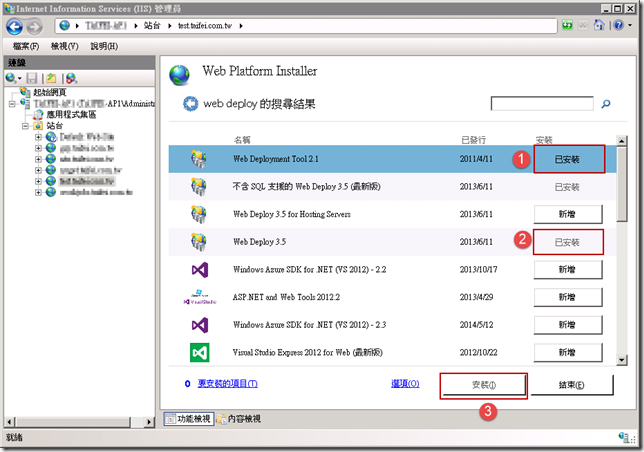Click the 已發行 column header
Screen dimensions: 644x452
point(474,140)
